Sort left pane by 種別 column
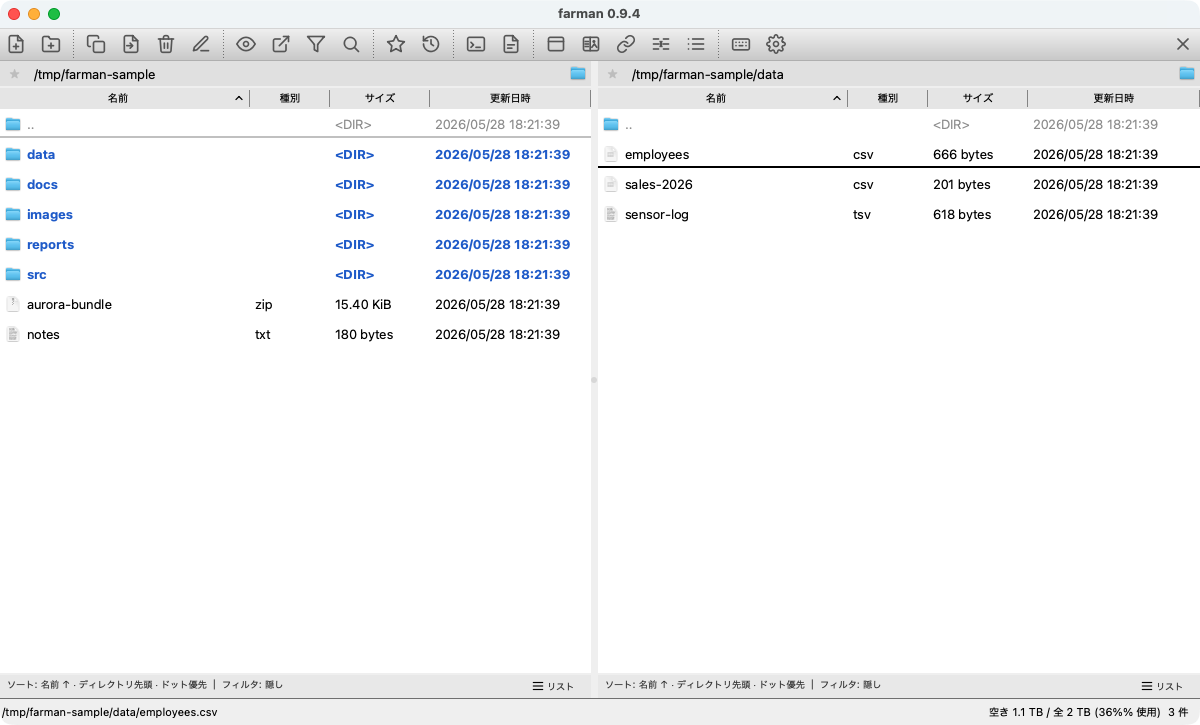The image size is (1200, 725). coord(290,98)
